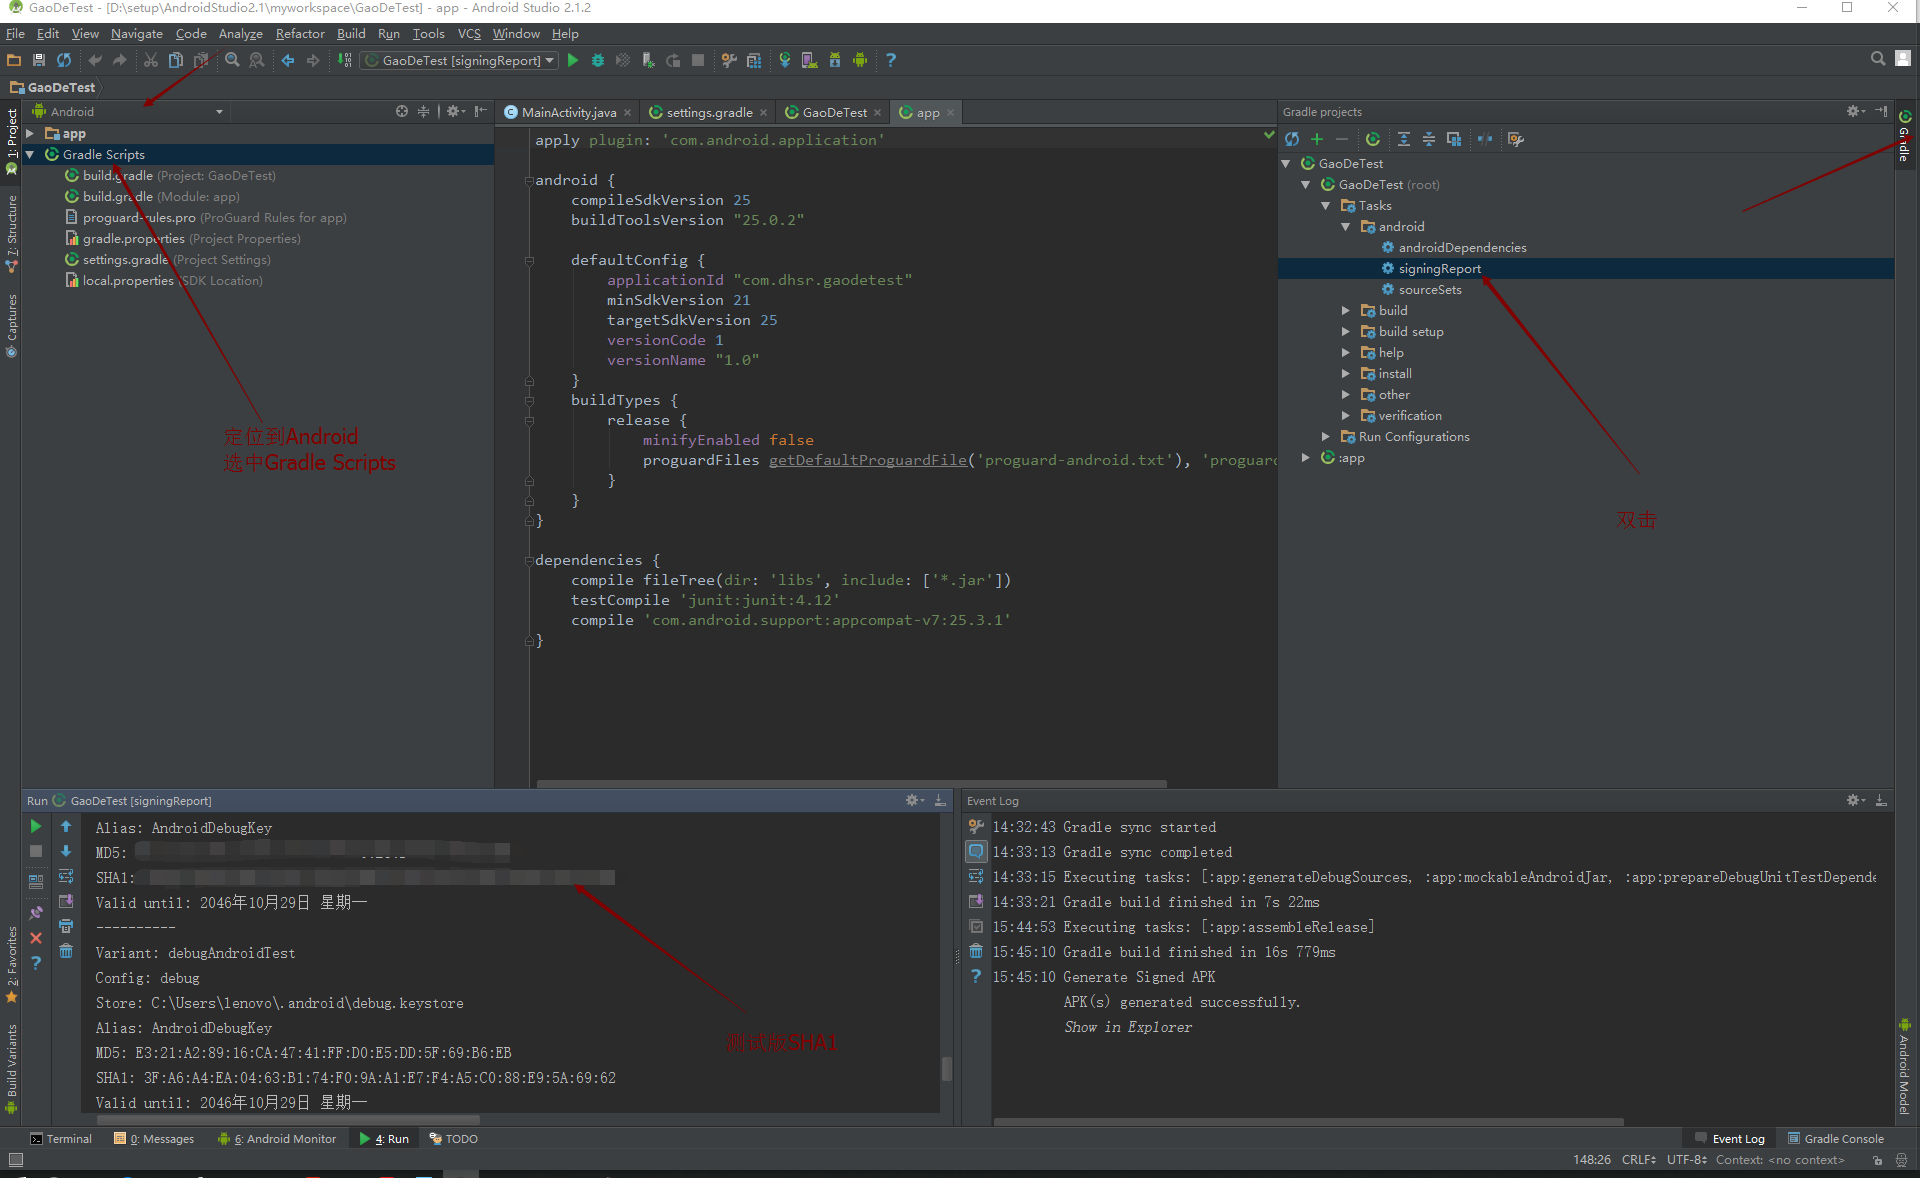Rerun green arrow in Run panel
This screenshot has width=1920, height=1178.
point(36,826)
